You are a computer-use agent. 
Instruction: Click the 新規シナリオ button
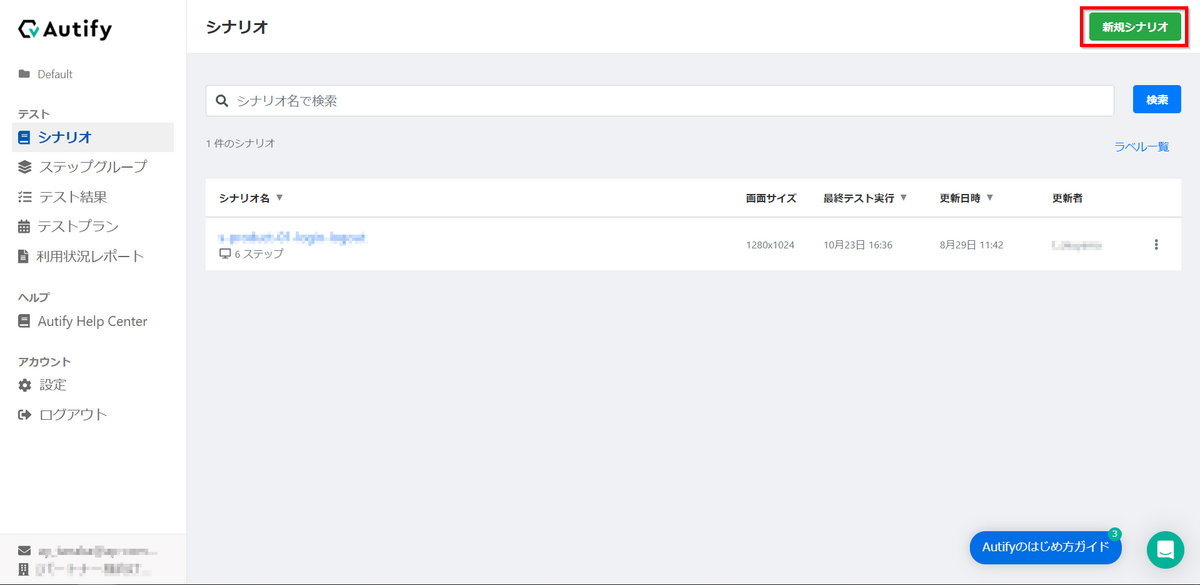point(1133,26)
